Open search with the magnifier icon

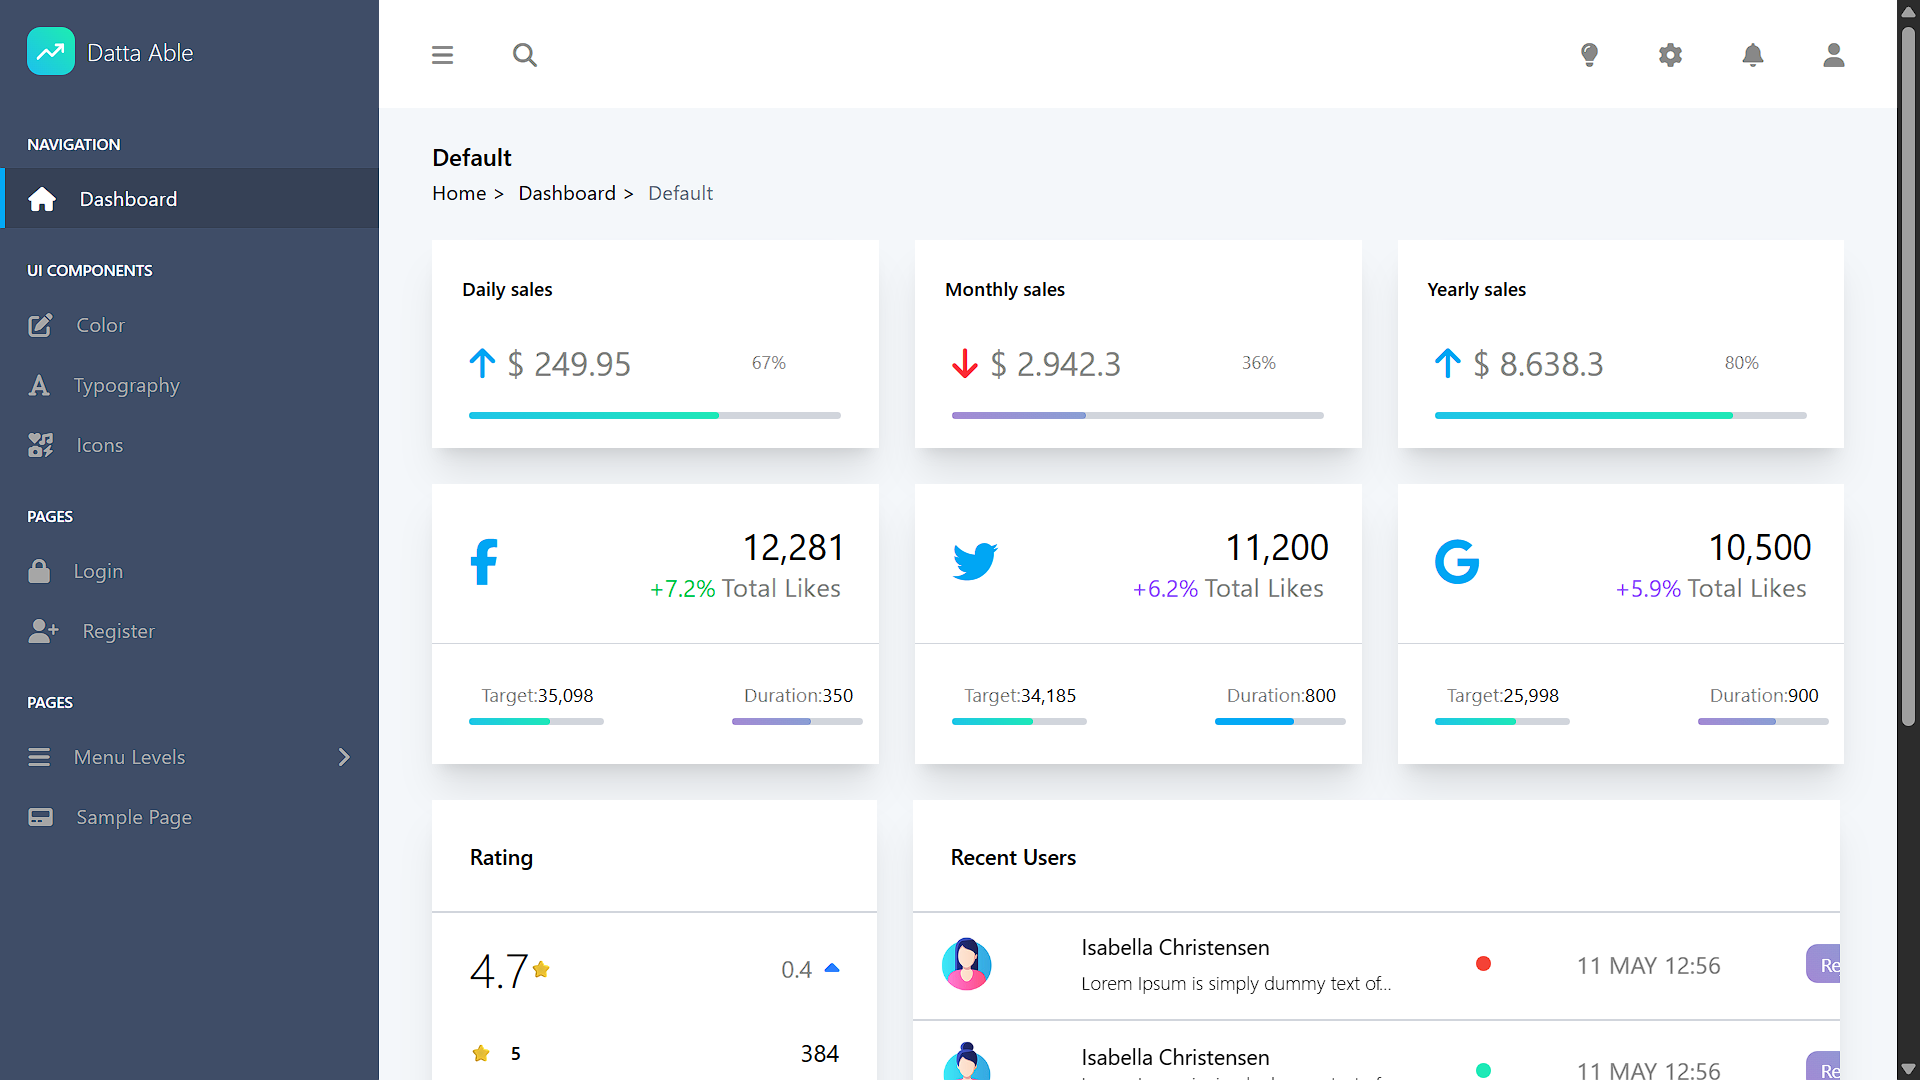click(x=524, y=55)
